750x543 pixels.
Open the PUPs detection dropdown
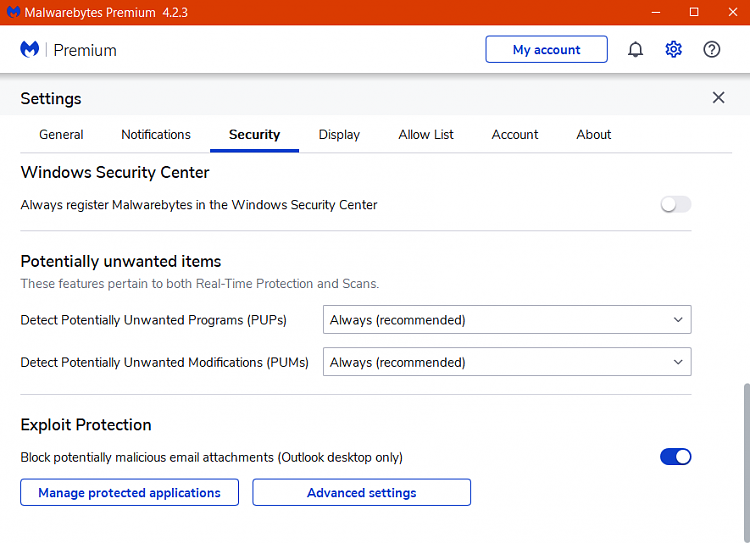pyautogui.click(x=507, y=320)
